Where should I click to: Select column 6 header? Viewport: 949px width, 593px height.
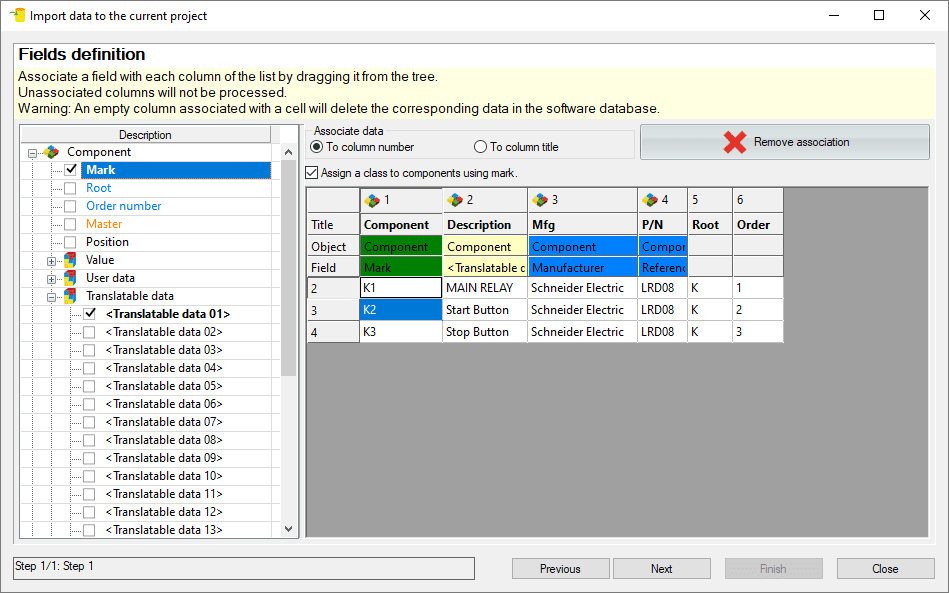[758, 200]
